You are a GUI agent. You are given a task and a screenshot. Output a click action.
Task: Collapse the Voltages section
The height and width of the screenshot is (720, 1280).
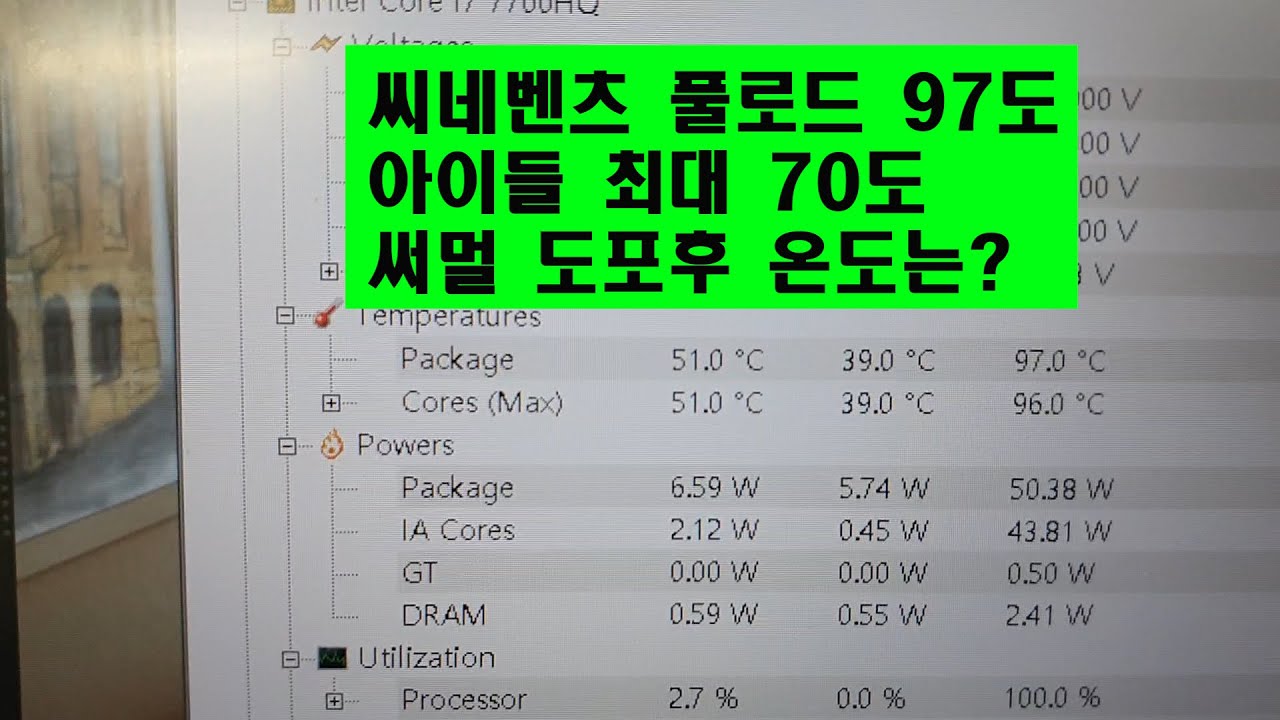(282, 45)
